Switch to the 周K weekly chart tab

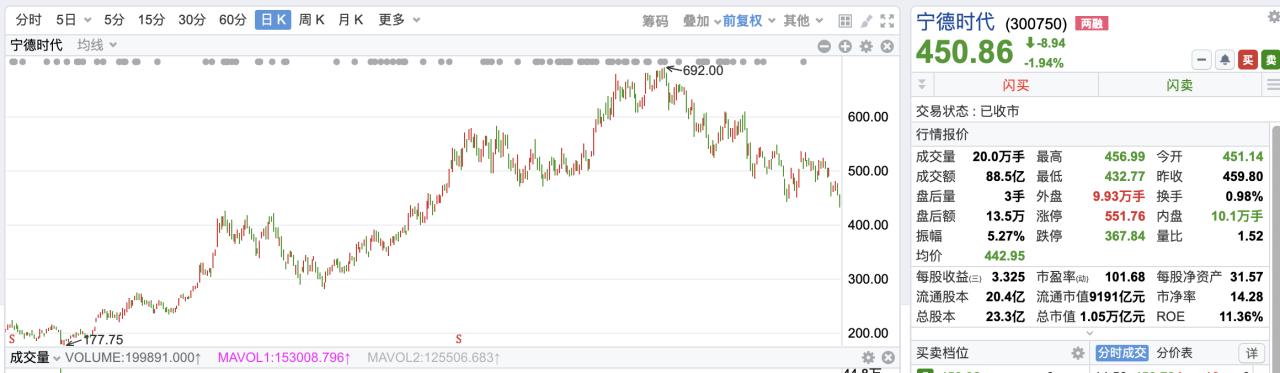click(312, 19)
